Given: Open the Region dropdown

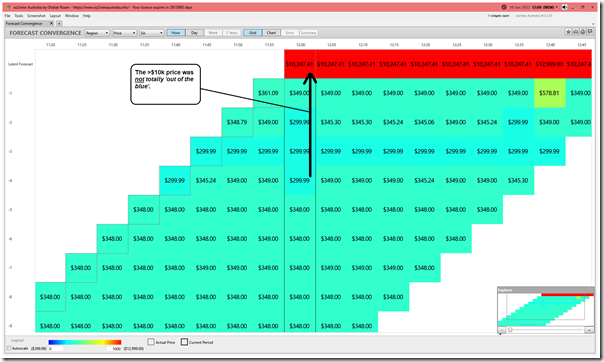Looking at the screenshot, I should 97,33.
